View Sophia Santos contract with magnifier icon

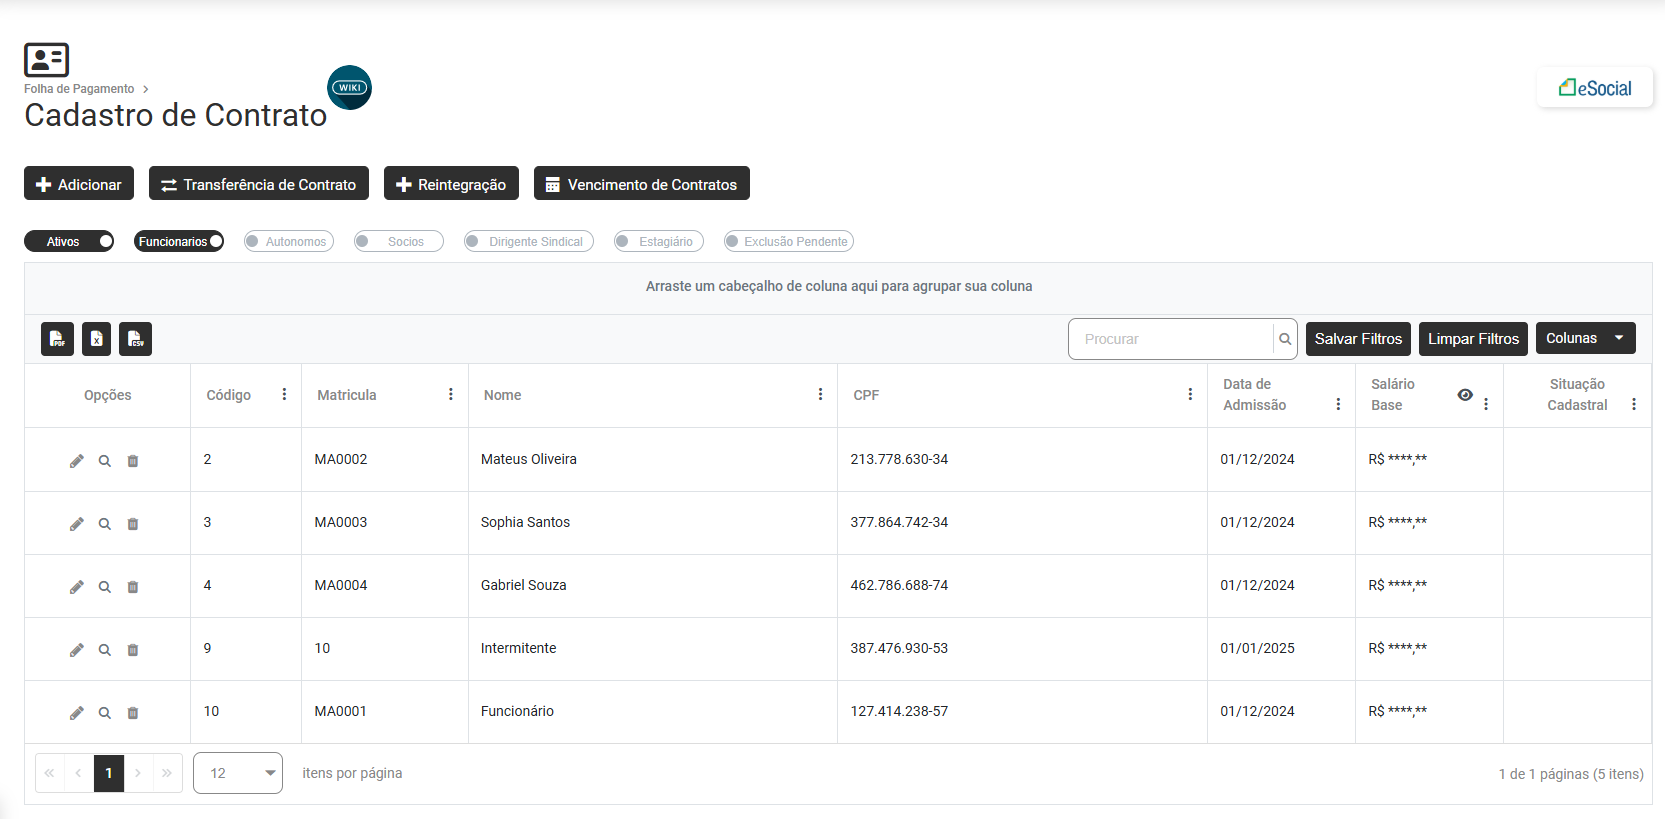click(104, 524)
